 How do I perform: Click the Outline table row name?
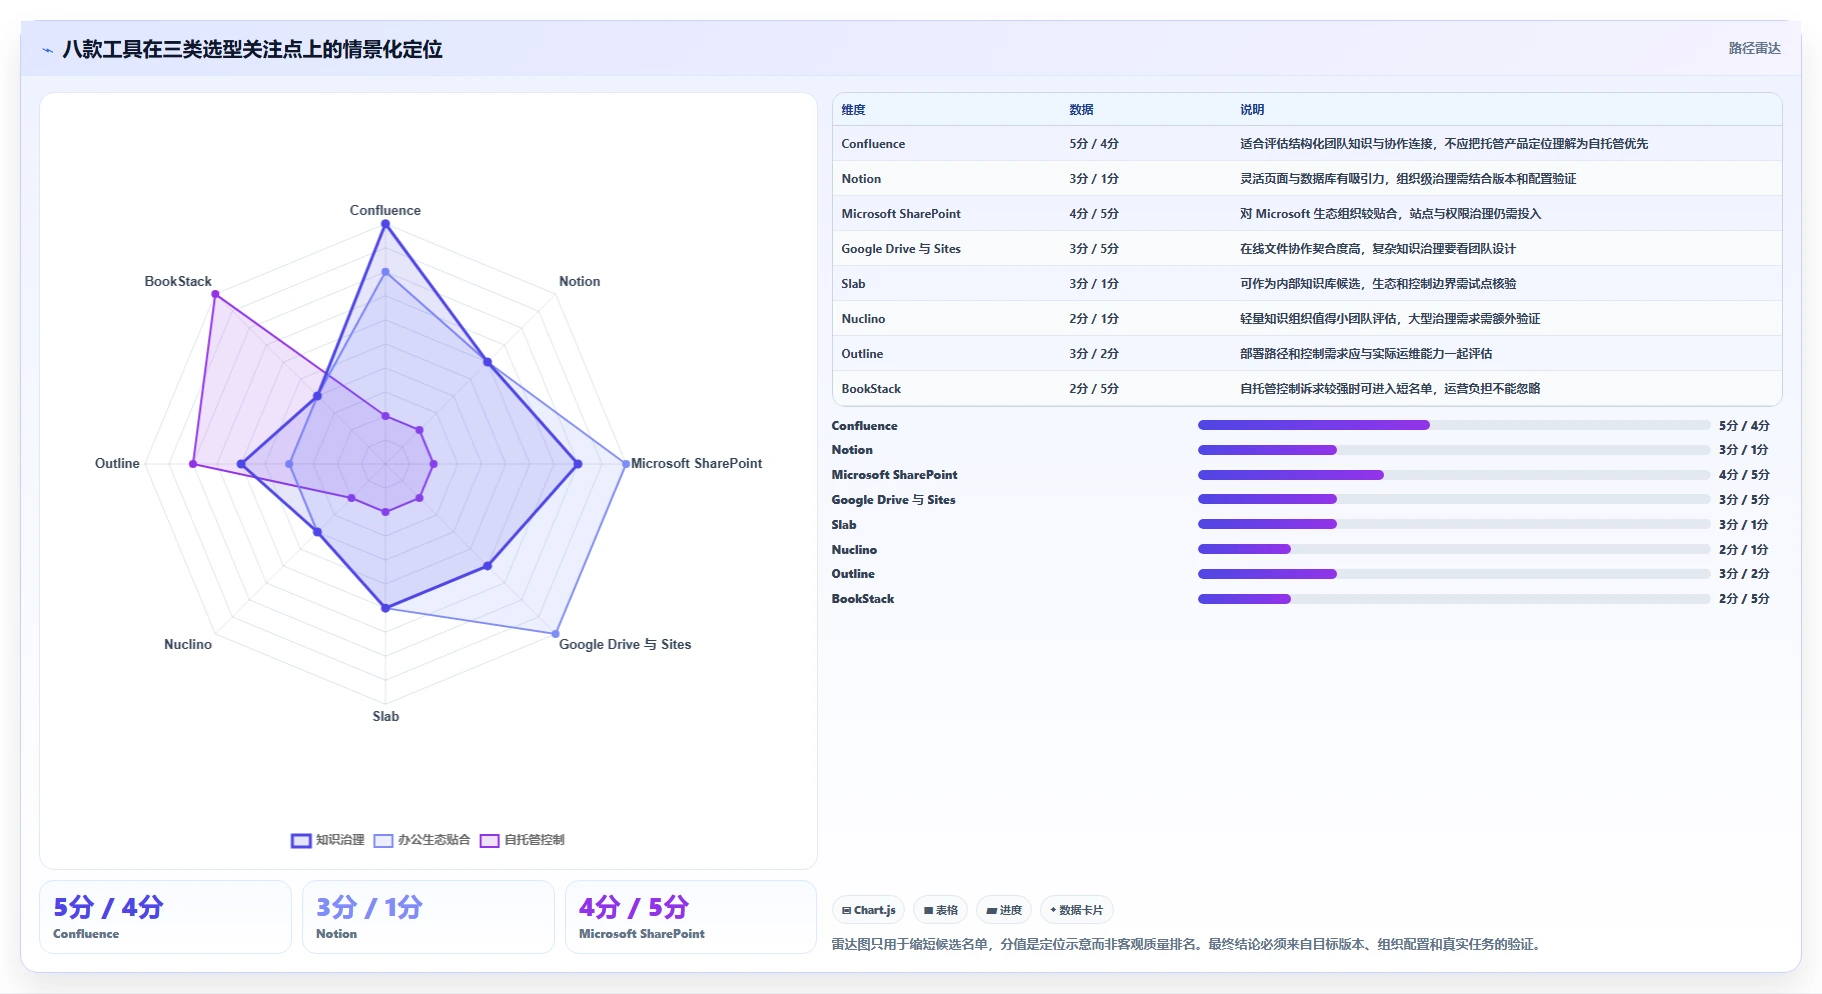862,354
